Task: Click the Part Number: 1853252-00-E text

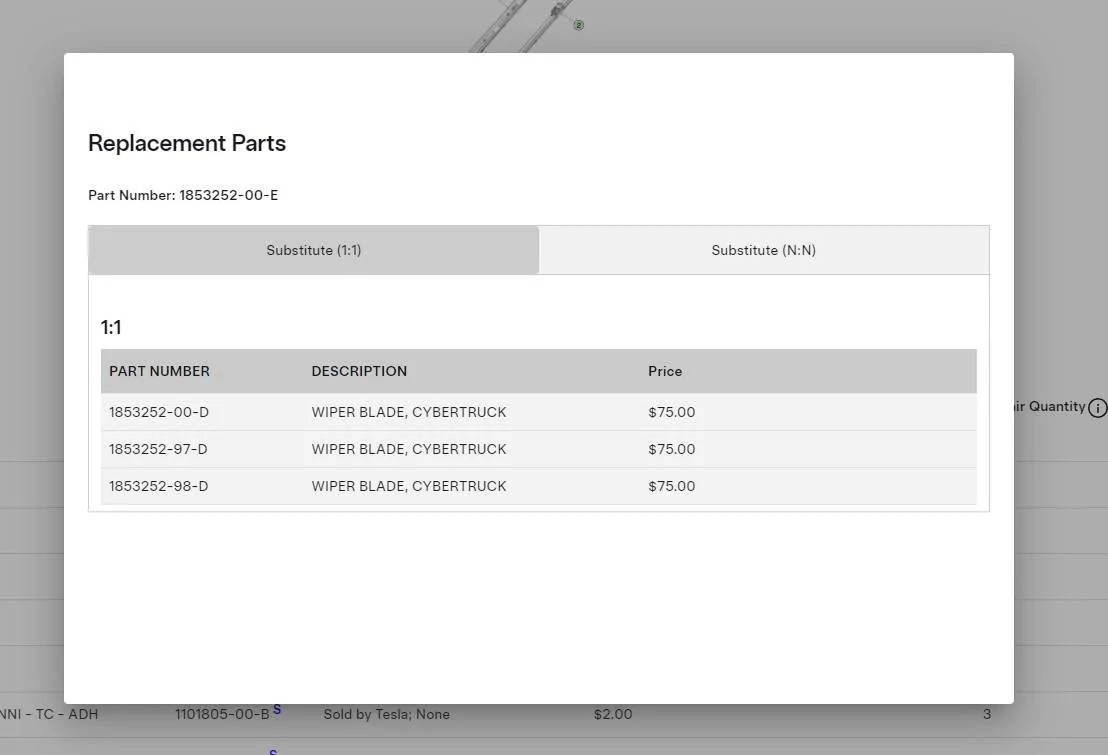Action: pyautogui.click(x=183, y=195)
